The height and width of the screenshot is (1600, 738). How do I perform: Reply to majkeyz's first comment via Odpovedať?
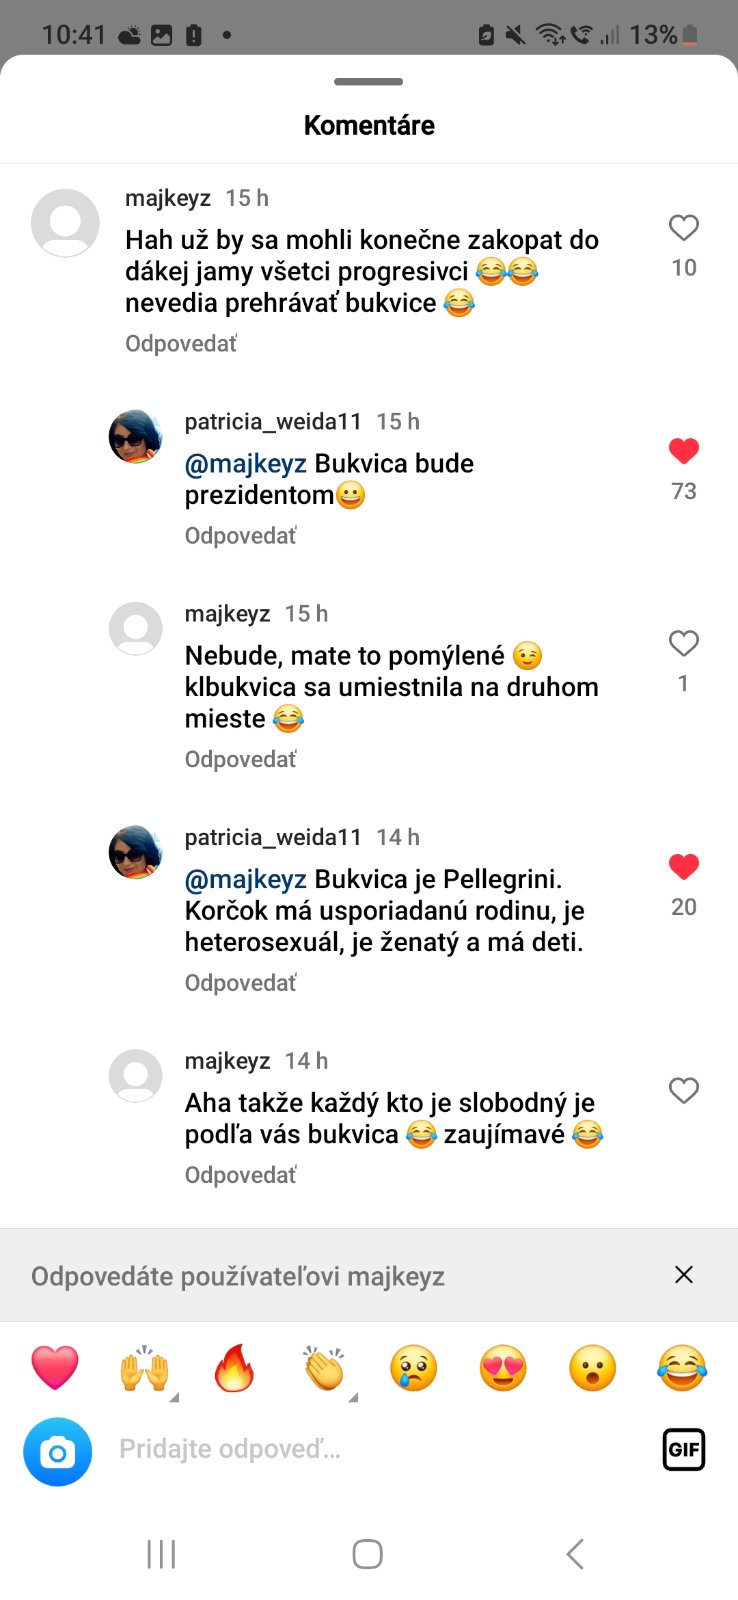181,343
